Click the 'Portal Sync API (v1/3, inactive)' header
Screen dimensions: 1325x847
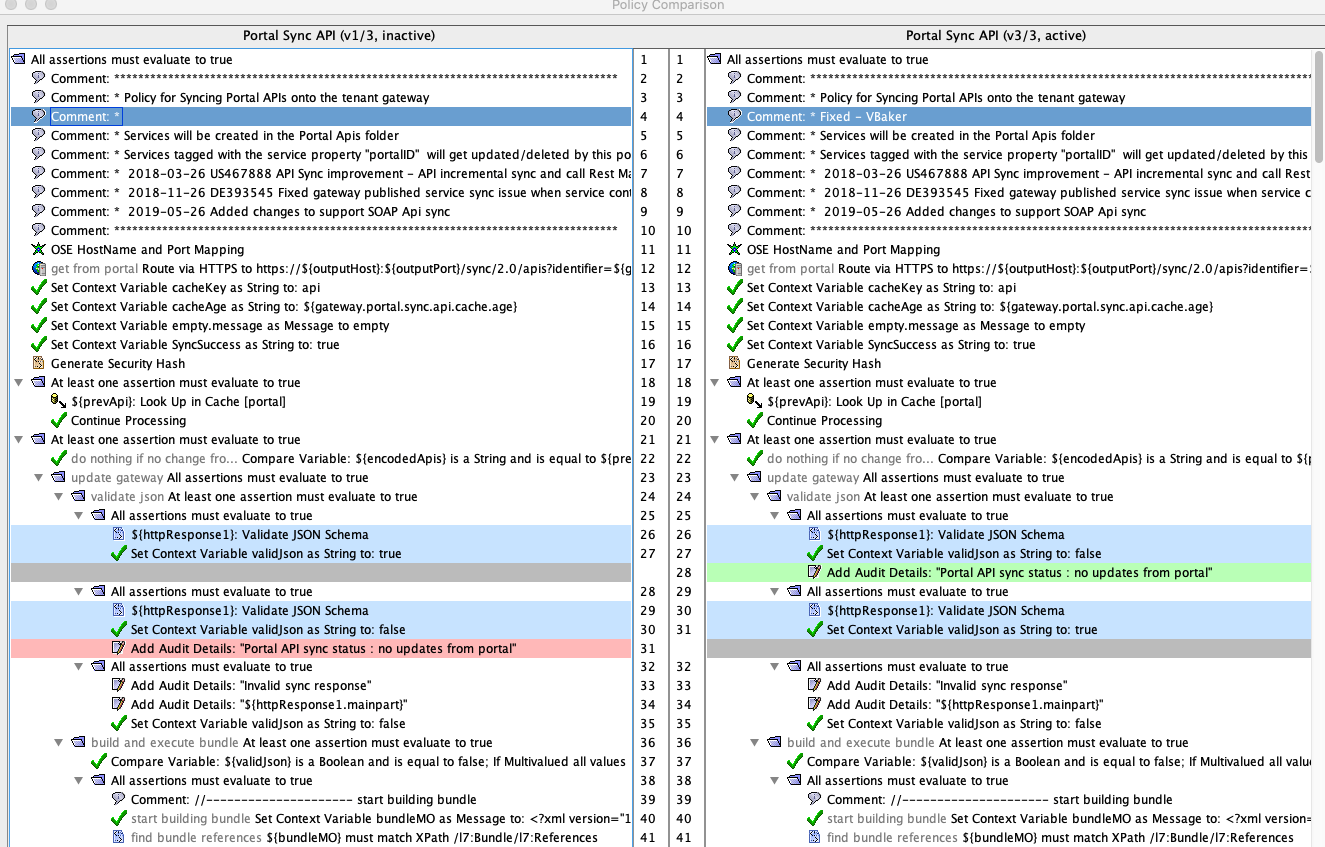click(340, 35)
